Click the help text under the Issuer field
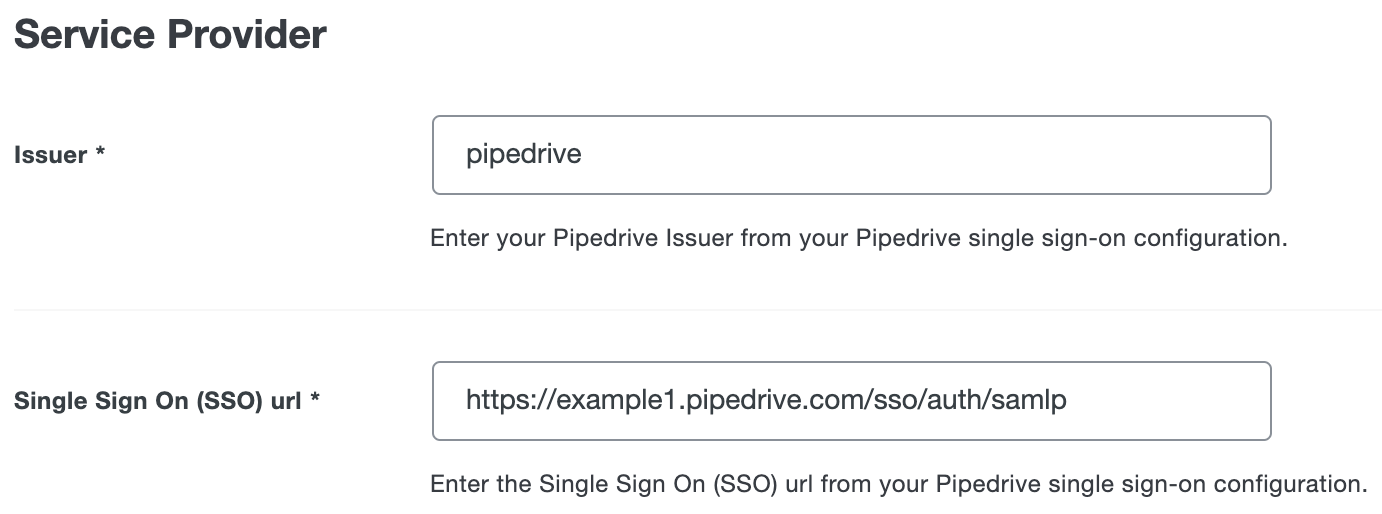The width and height of the screenshot is (1382, 514). pos(857,239)
